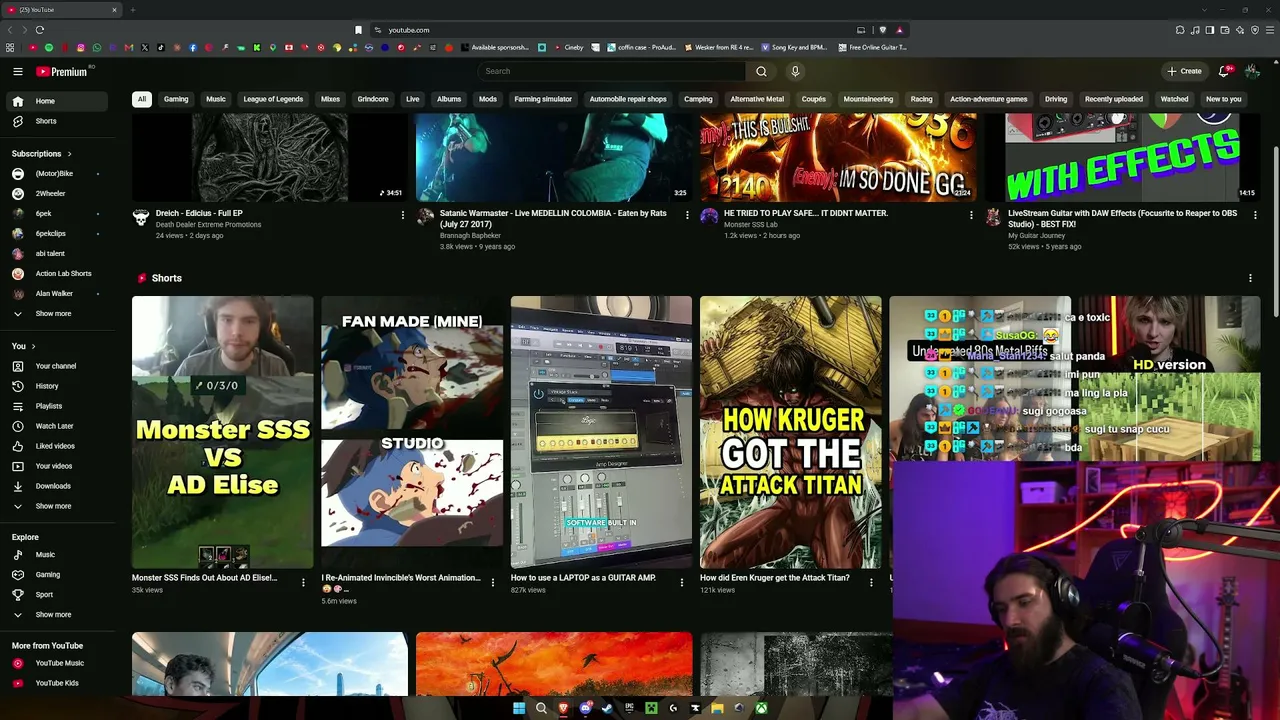The height and width of the screenshot is (720, 1280).
Task: Filter by League of Legends chip
Action: [273, 99]
